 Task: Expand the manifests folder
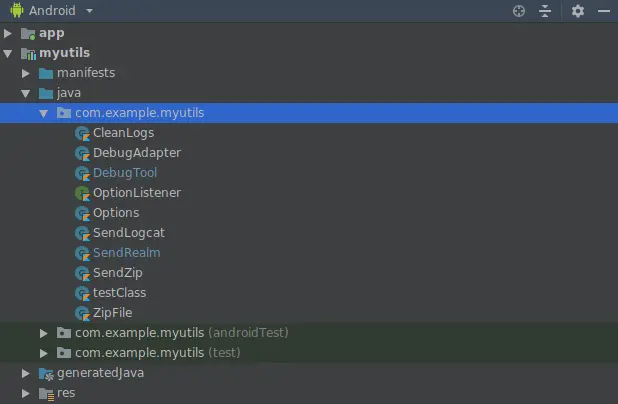pos(27,73)
